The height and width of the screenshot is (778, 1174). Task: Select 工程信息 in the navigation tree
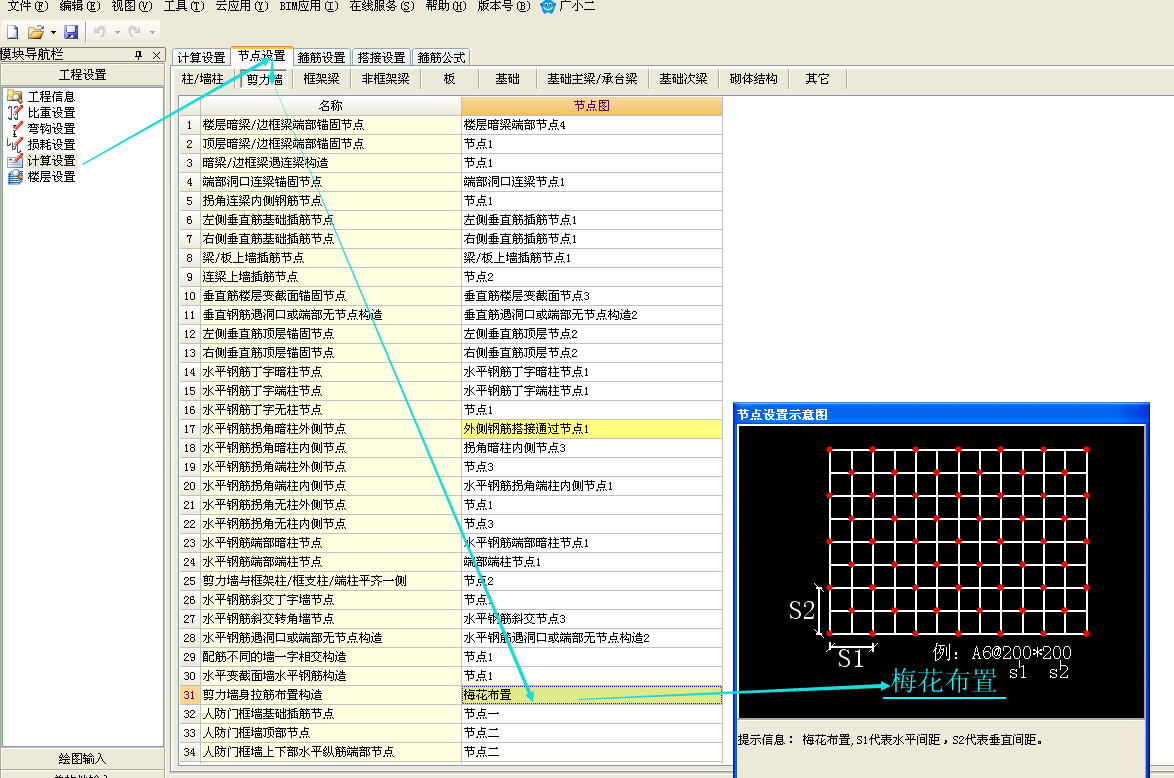[x=52, y=97]
